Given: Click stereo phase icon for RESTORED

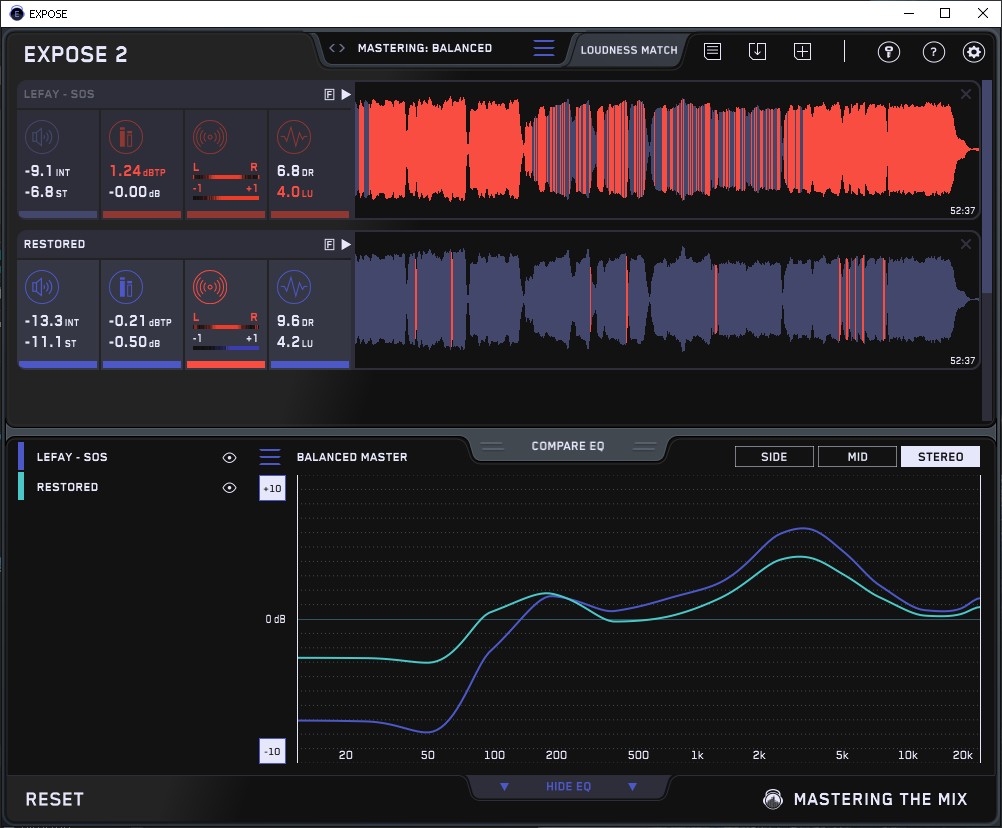Looking at the screenshot, I should (210, 287).
